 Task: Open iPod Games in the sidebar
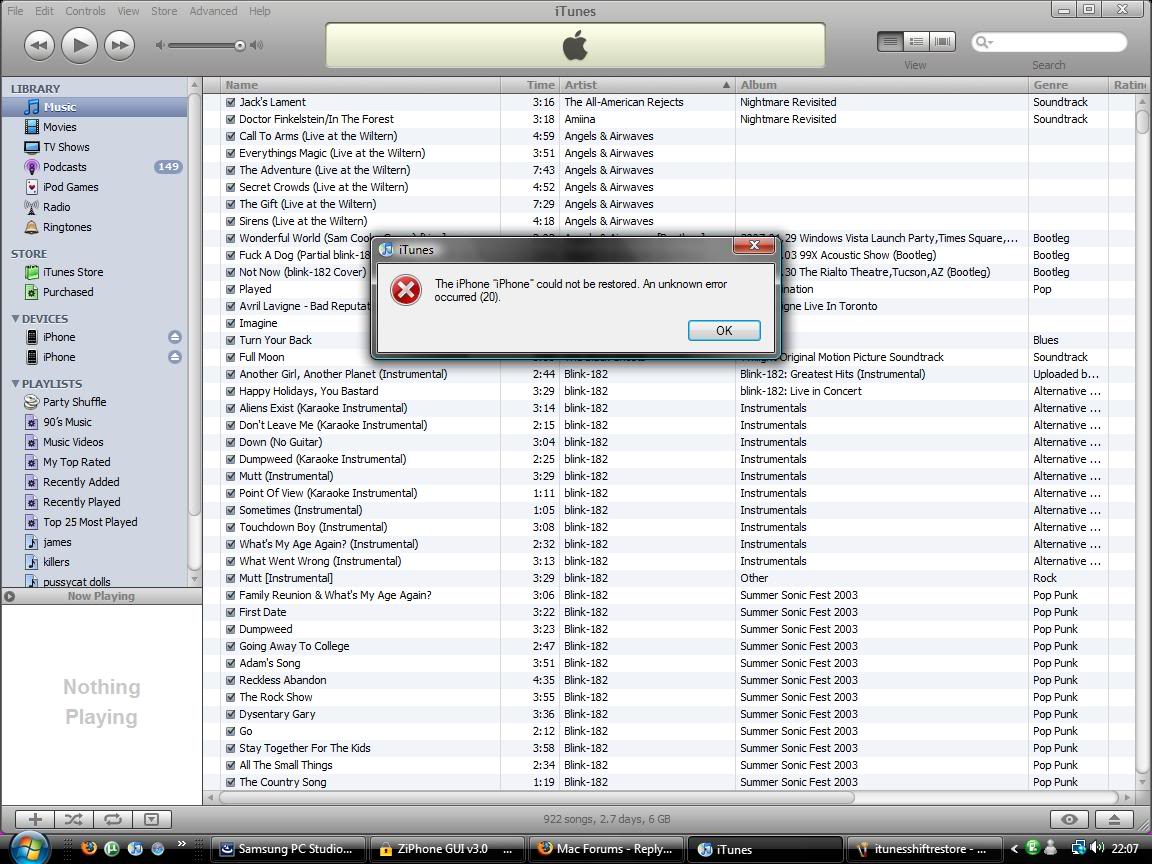tap(70, 187)
